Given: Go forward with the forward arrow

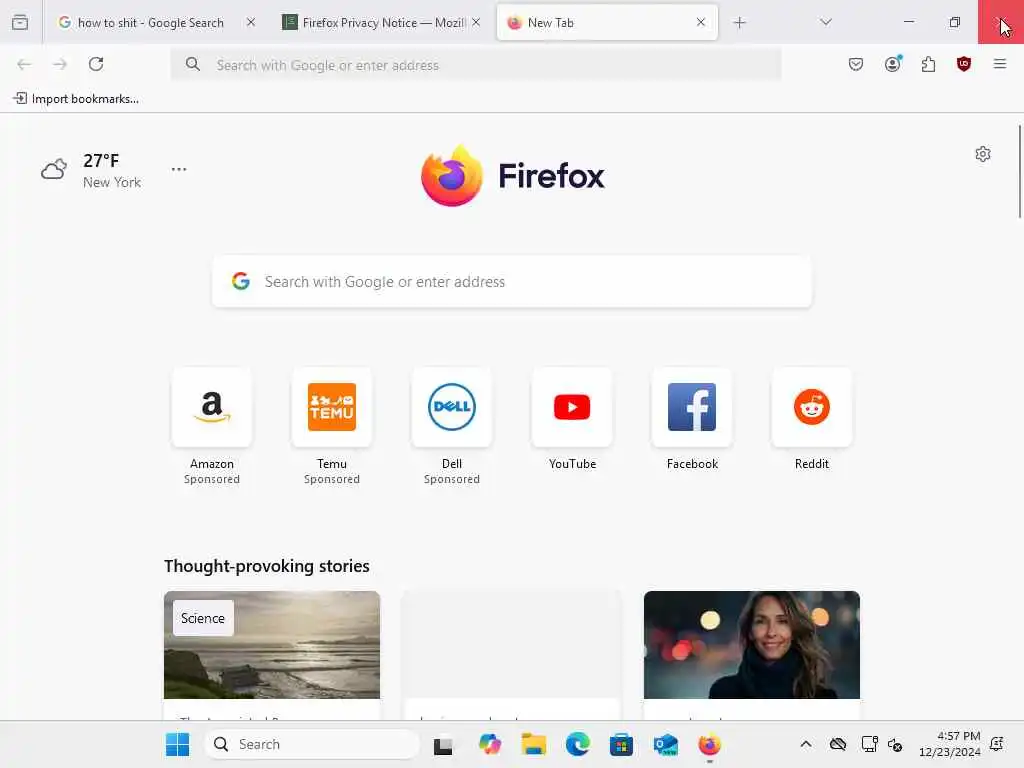Looking at the screenshot, I should 60,64.
